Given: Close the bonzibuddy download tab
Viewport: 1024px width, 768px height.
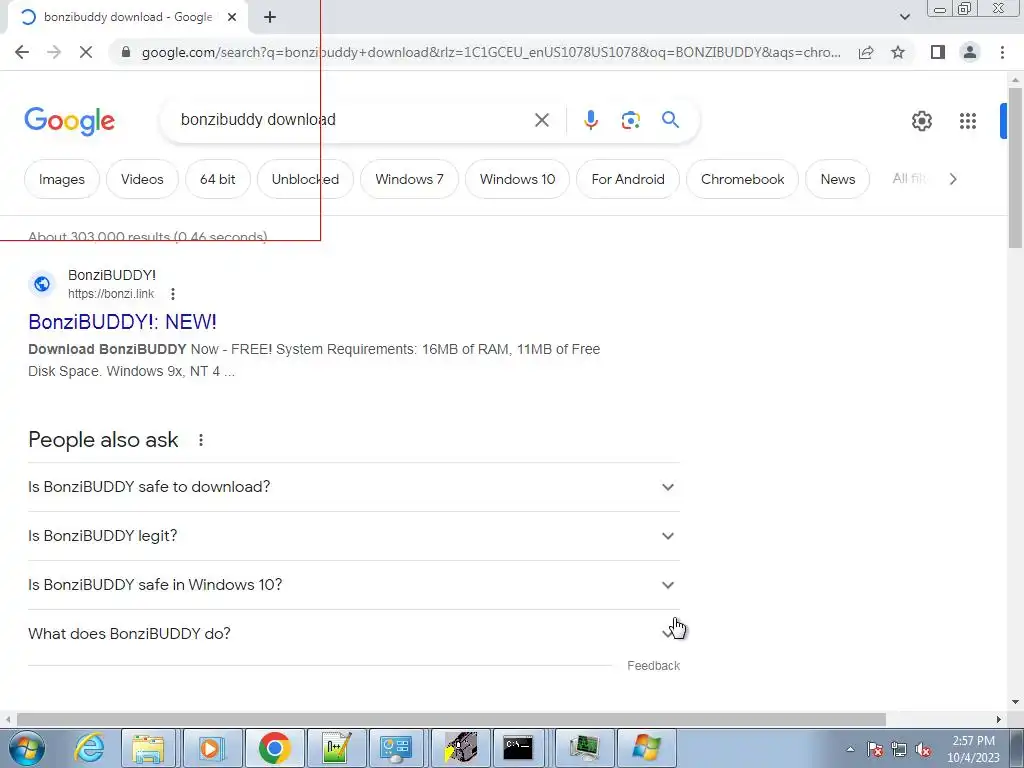Looking at the screenshot, I should click(232, 17).
